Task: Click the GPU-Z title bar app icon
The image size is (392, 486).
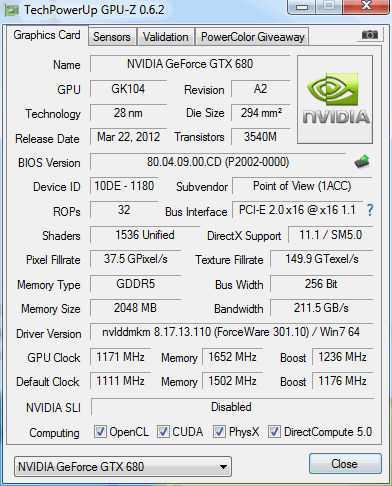Action: coord(12,10)
